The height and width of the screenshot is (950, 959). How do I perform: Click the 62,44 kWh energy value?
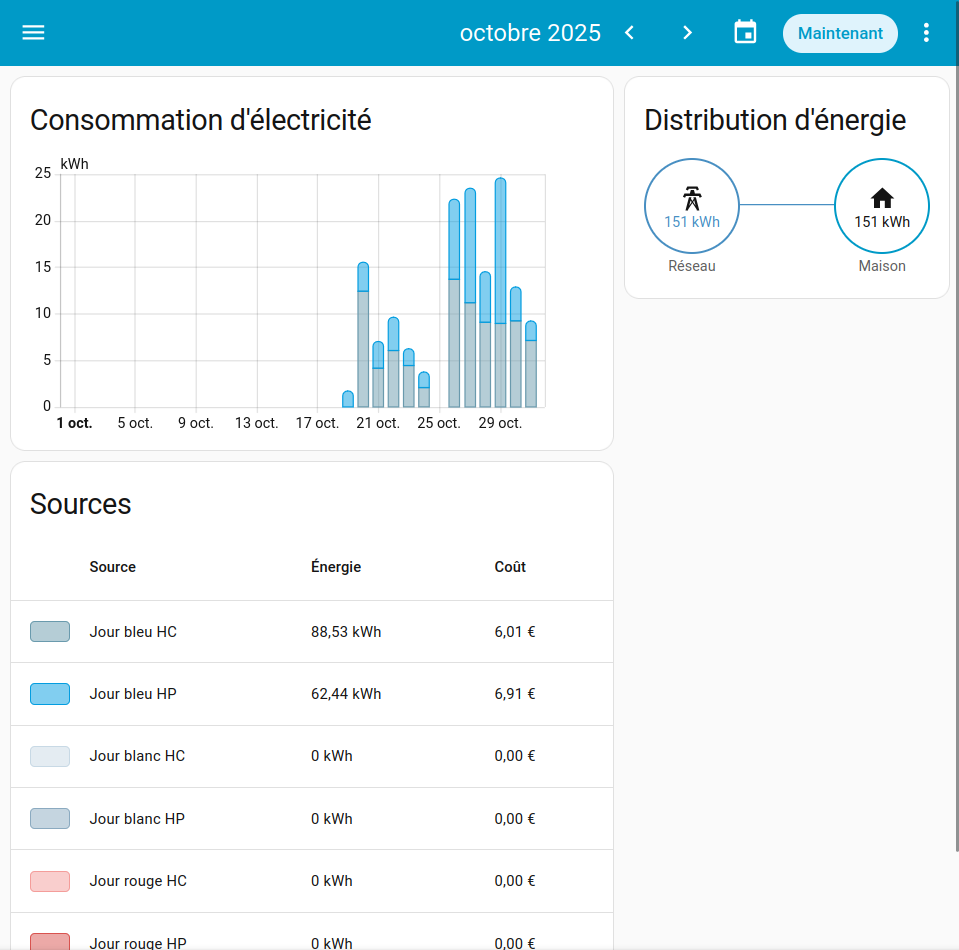(346, 694)
